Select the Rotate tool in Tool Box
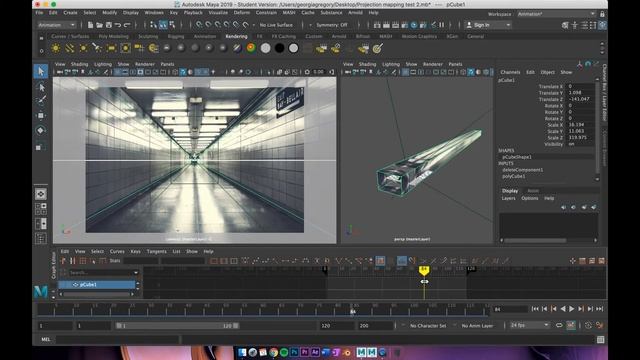The image size is (640, 360). [x=41, y=131]
